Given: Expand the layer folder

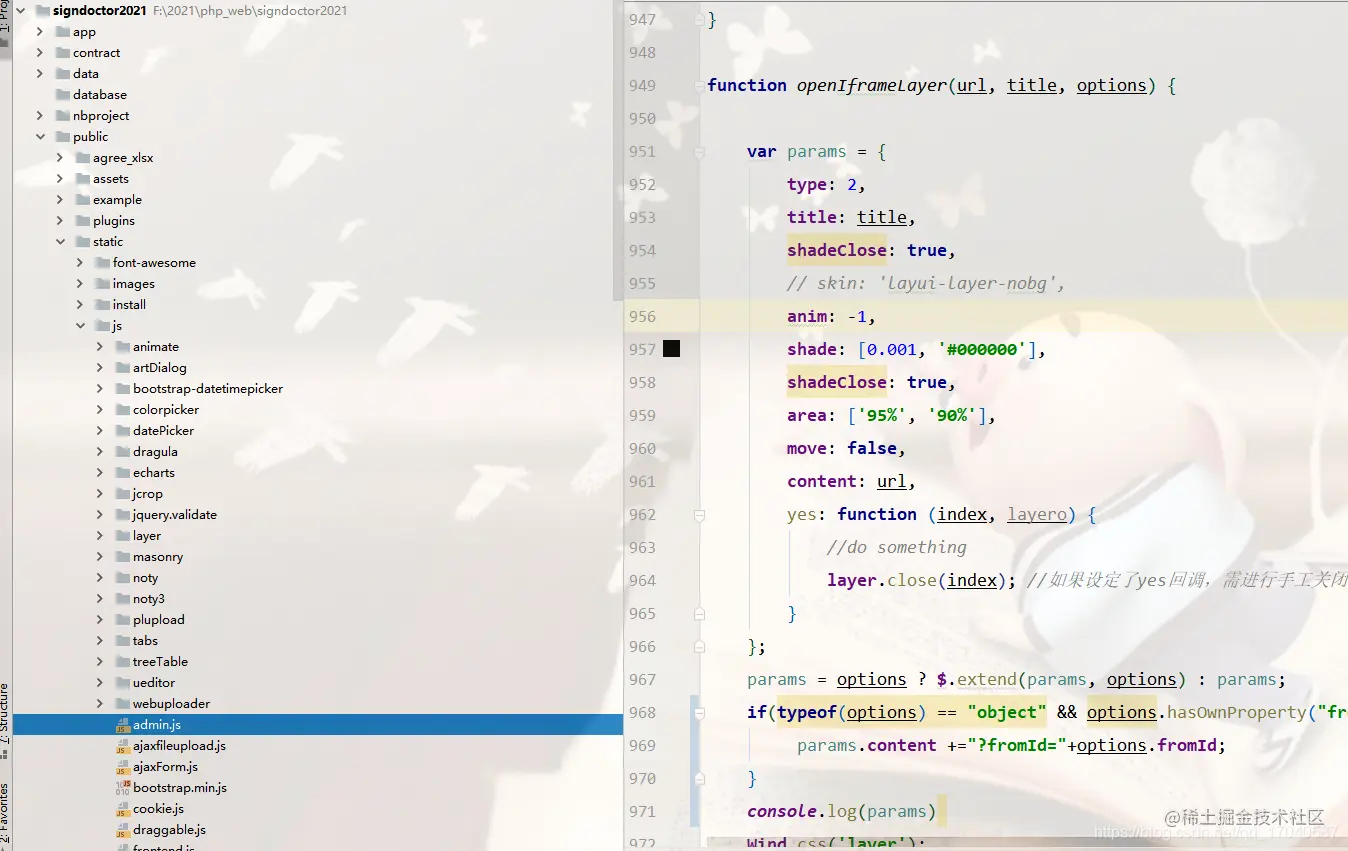Looking at the screenshot, I should tap(100, 536).
